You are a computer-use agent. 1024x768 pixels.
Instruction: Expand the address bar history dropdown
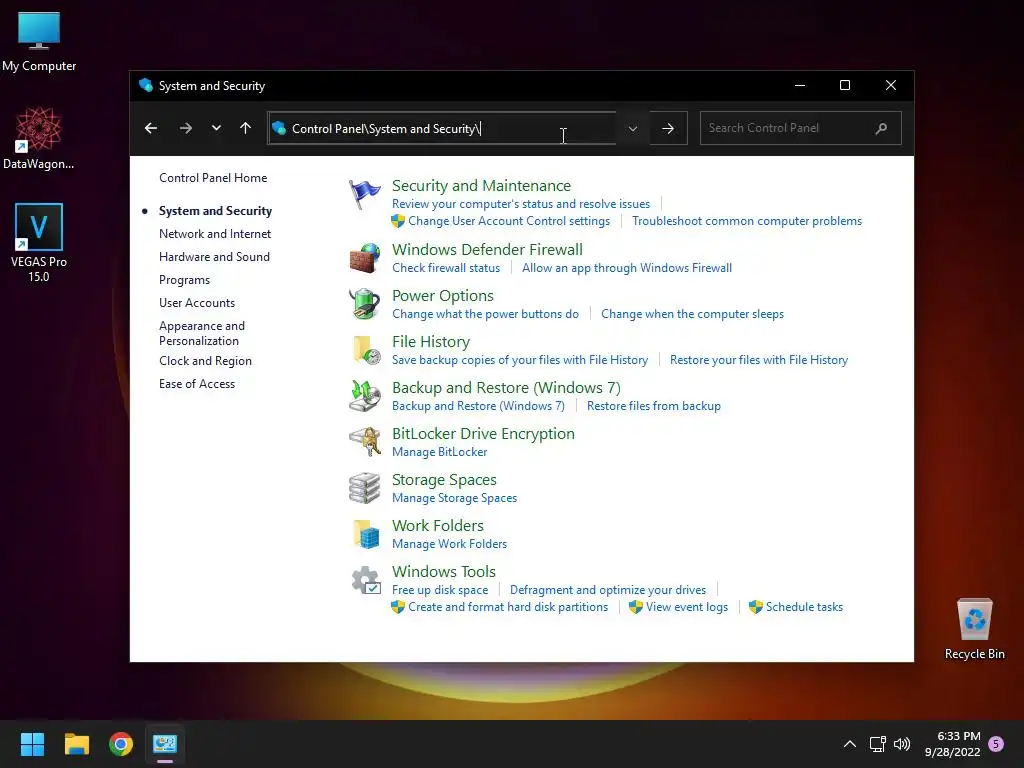click(x=632, y=129)
